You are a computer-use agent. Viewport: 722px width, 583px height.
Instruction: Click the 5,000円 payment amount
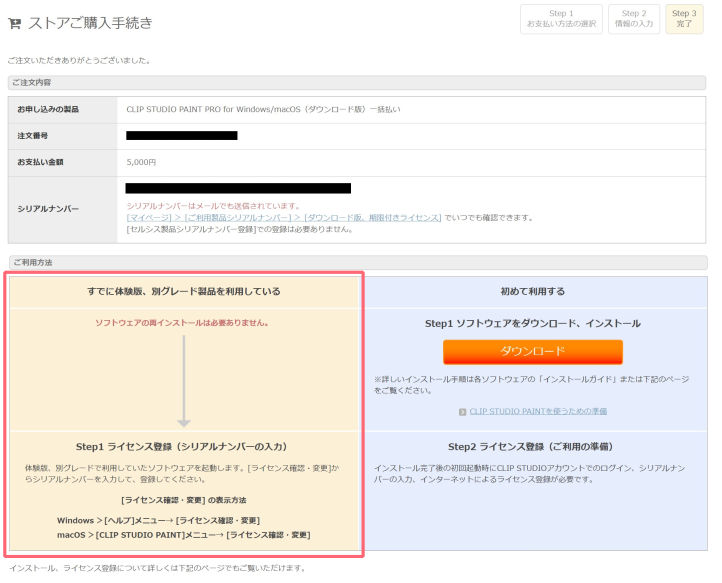pyautogui.click(x=141, y=162)
